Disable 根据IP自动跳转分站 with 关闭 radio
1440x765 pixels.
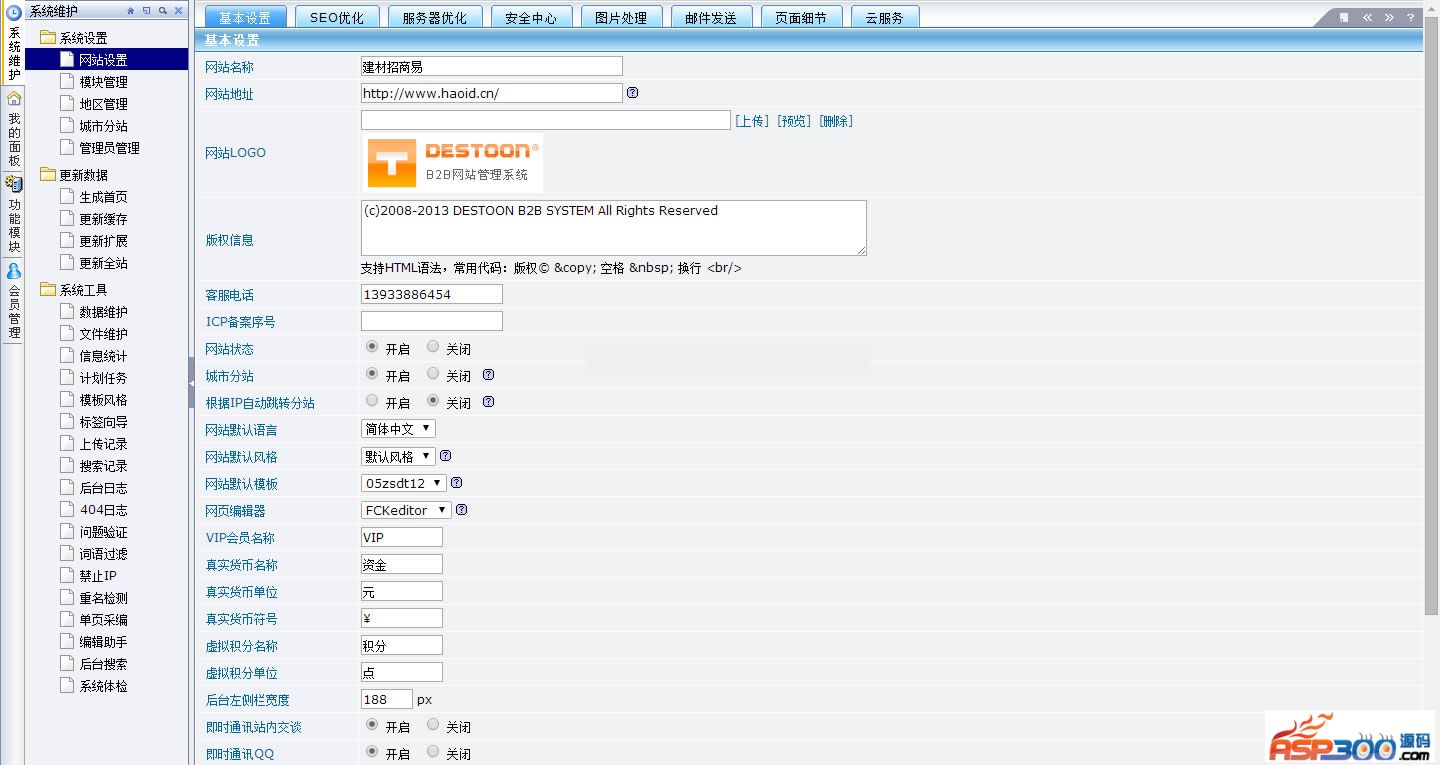coord(433,401)
